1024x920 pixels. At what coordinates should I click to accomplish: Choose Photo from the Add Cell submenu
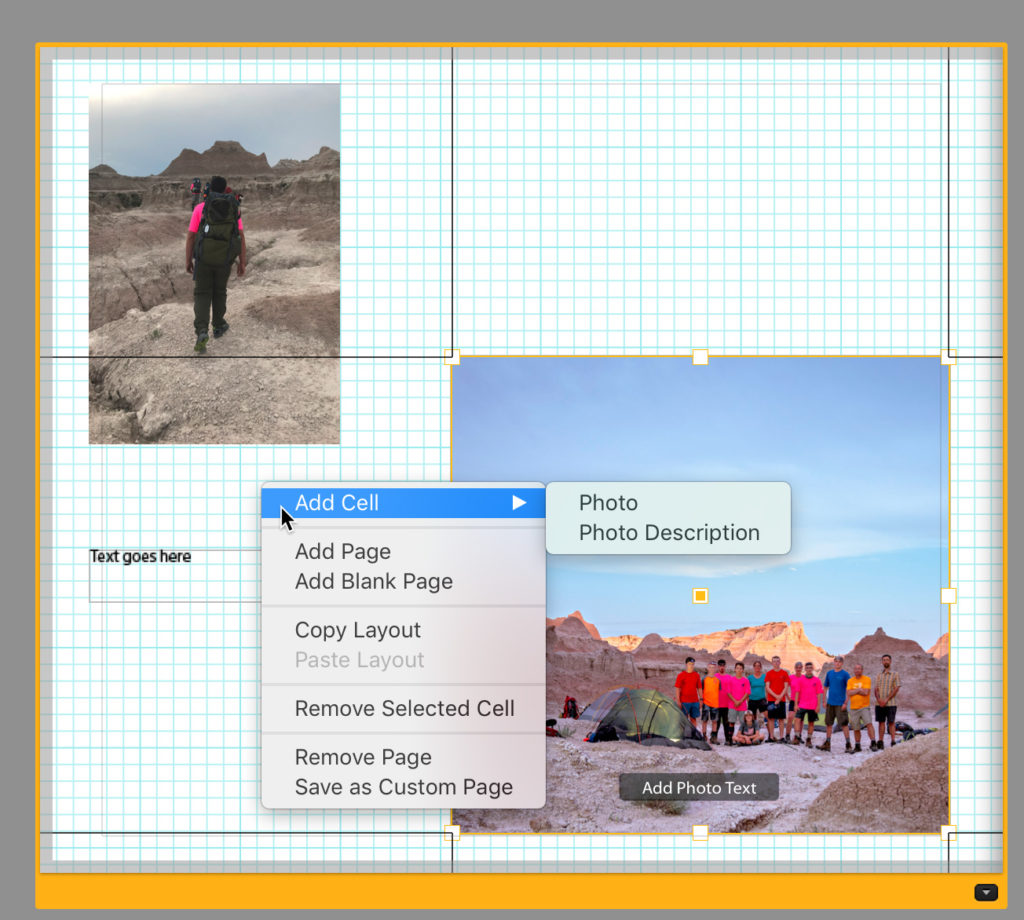(x=608, y=503)
